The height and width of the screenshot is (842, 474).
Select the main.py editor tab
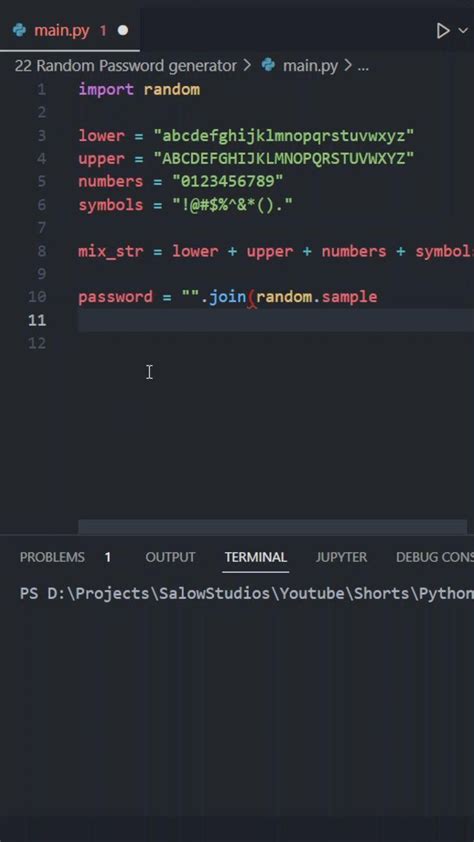tap(70, 31)
